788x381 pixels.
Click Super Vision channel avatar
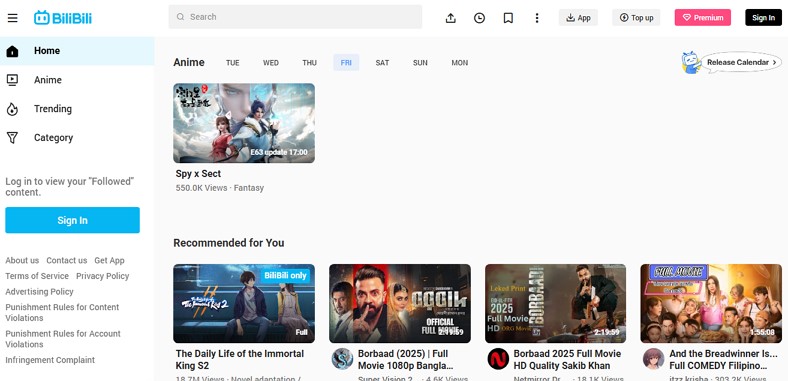(x=342, y=359)
